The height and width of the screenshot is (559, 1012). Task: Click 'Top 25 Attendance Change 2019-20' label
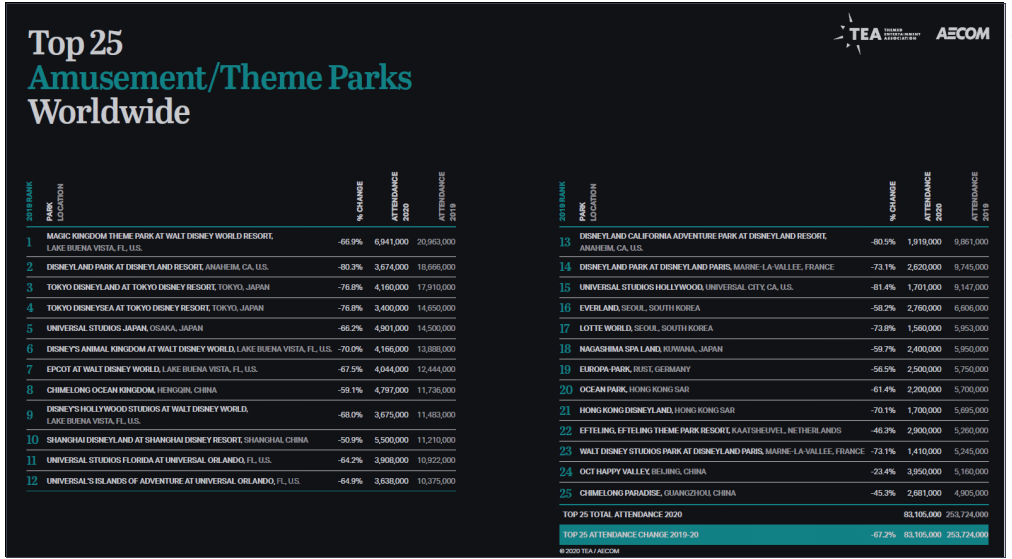[x=631, y=534]
